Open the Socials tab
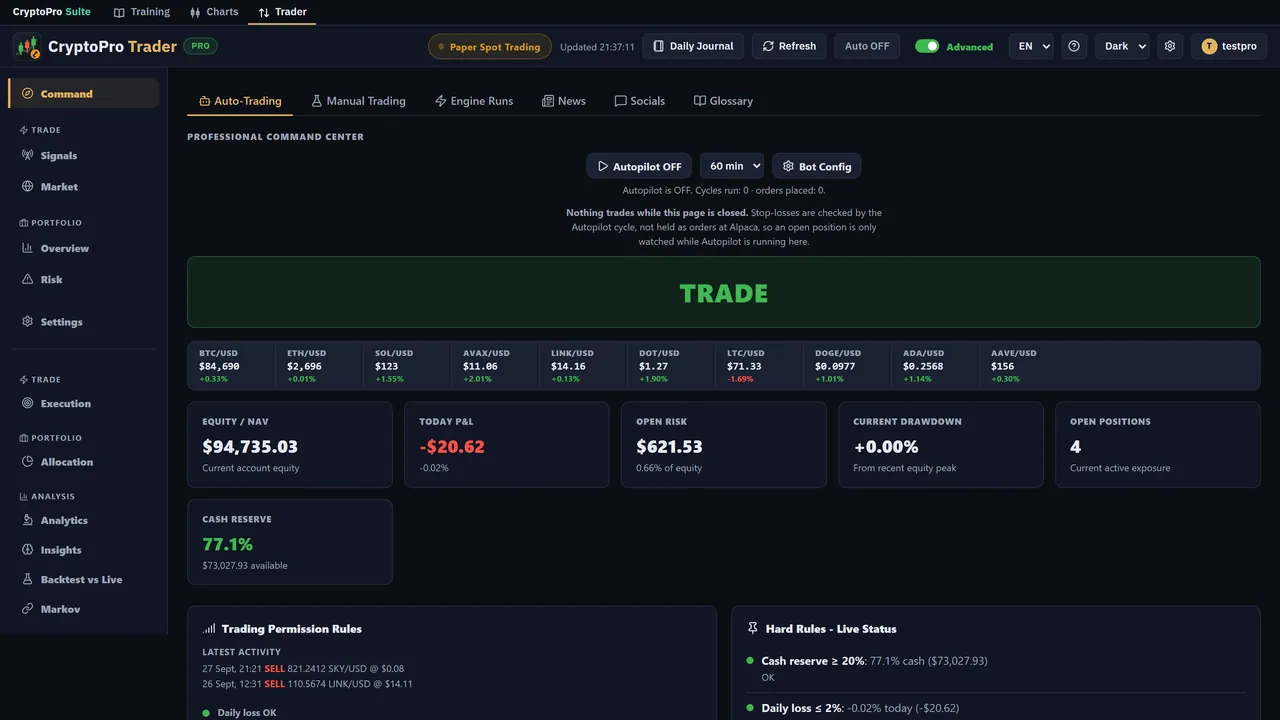The image size is (1280, 720). [640, 101]
